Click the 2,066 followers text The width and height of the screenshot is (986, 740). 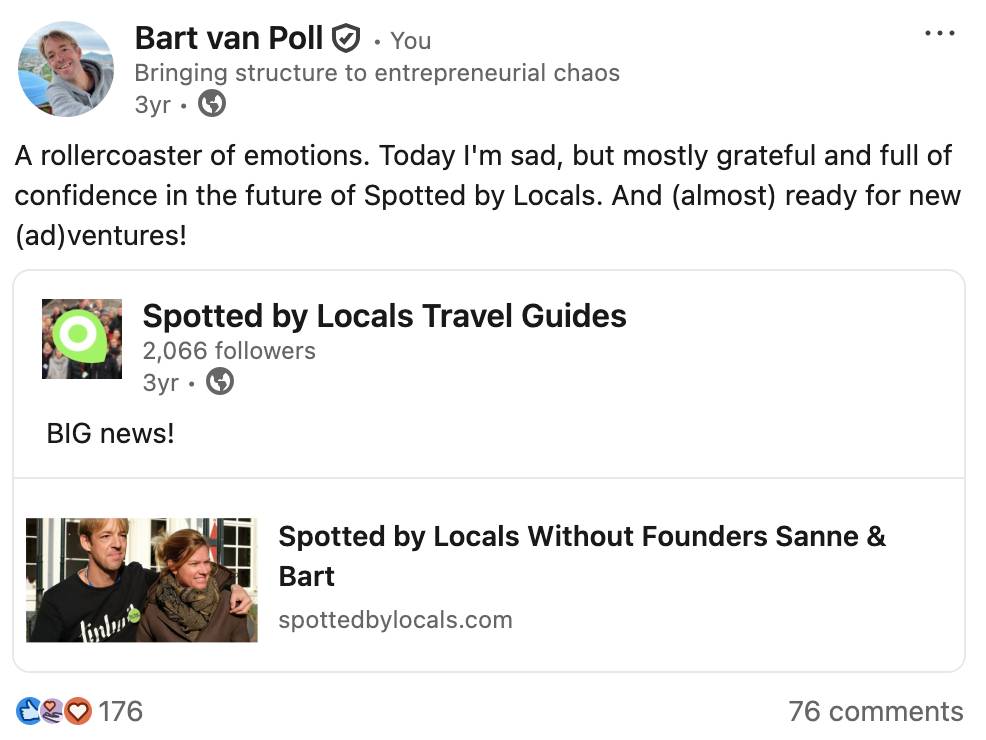pyautogui.click(x=229, y=350)
